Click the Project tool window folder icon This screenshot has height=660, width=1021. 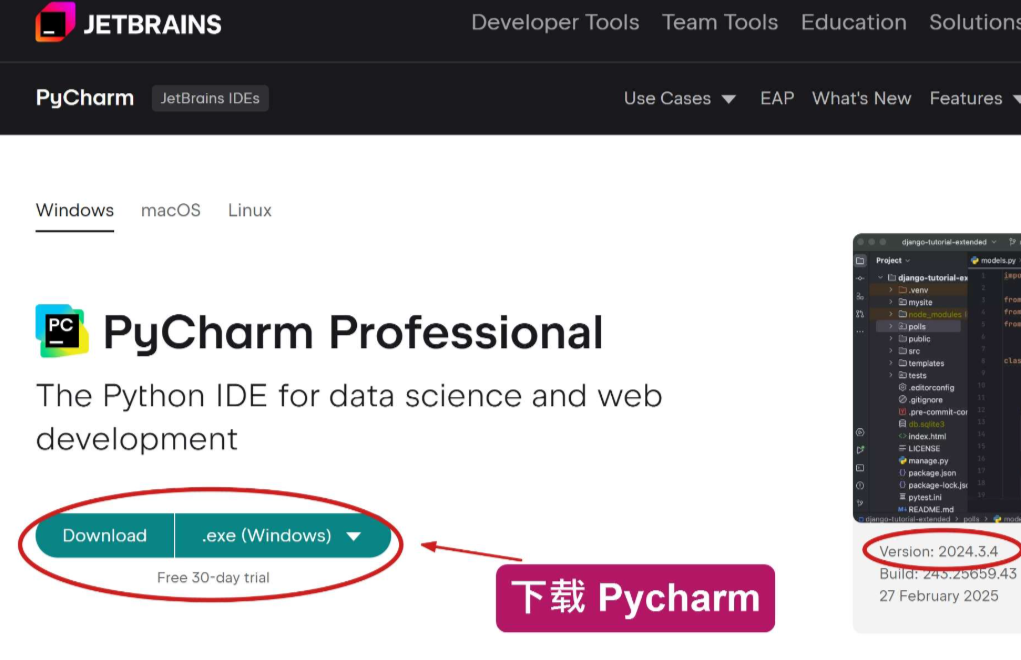pos(860,260)
